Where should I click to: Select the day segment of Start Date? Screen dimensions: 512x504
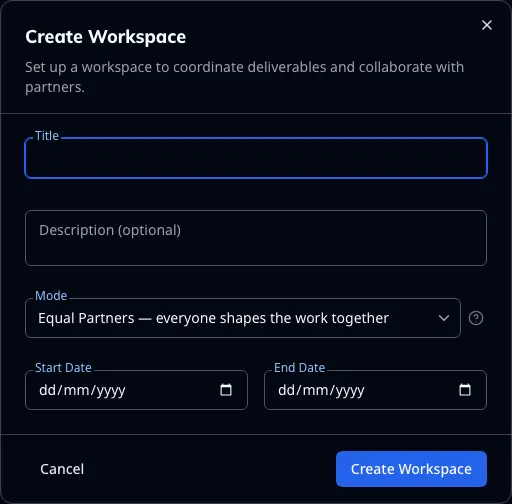point(47,390)
